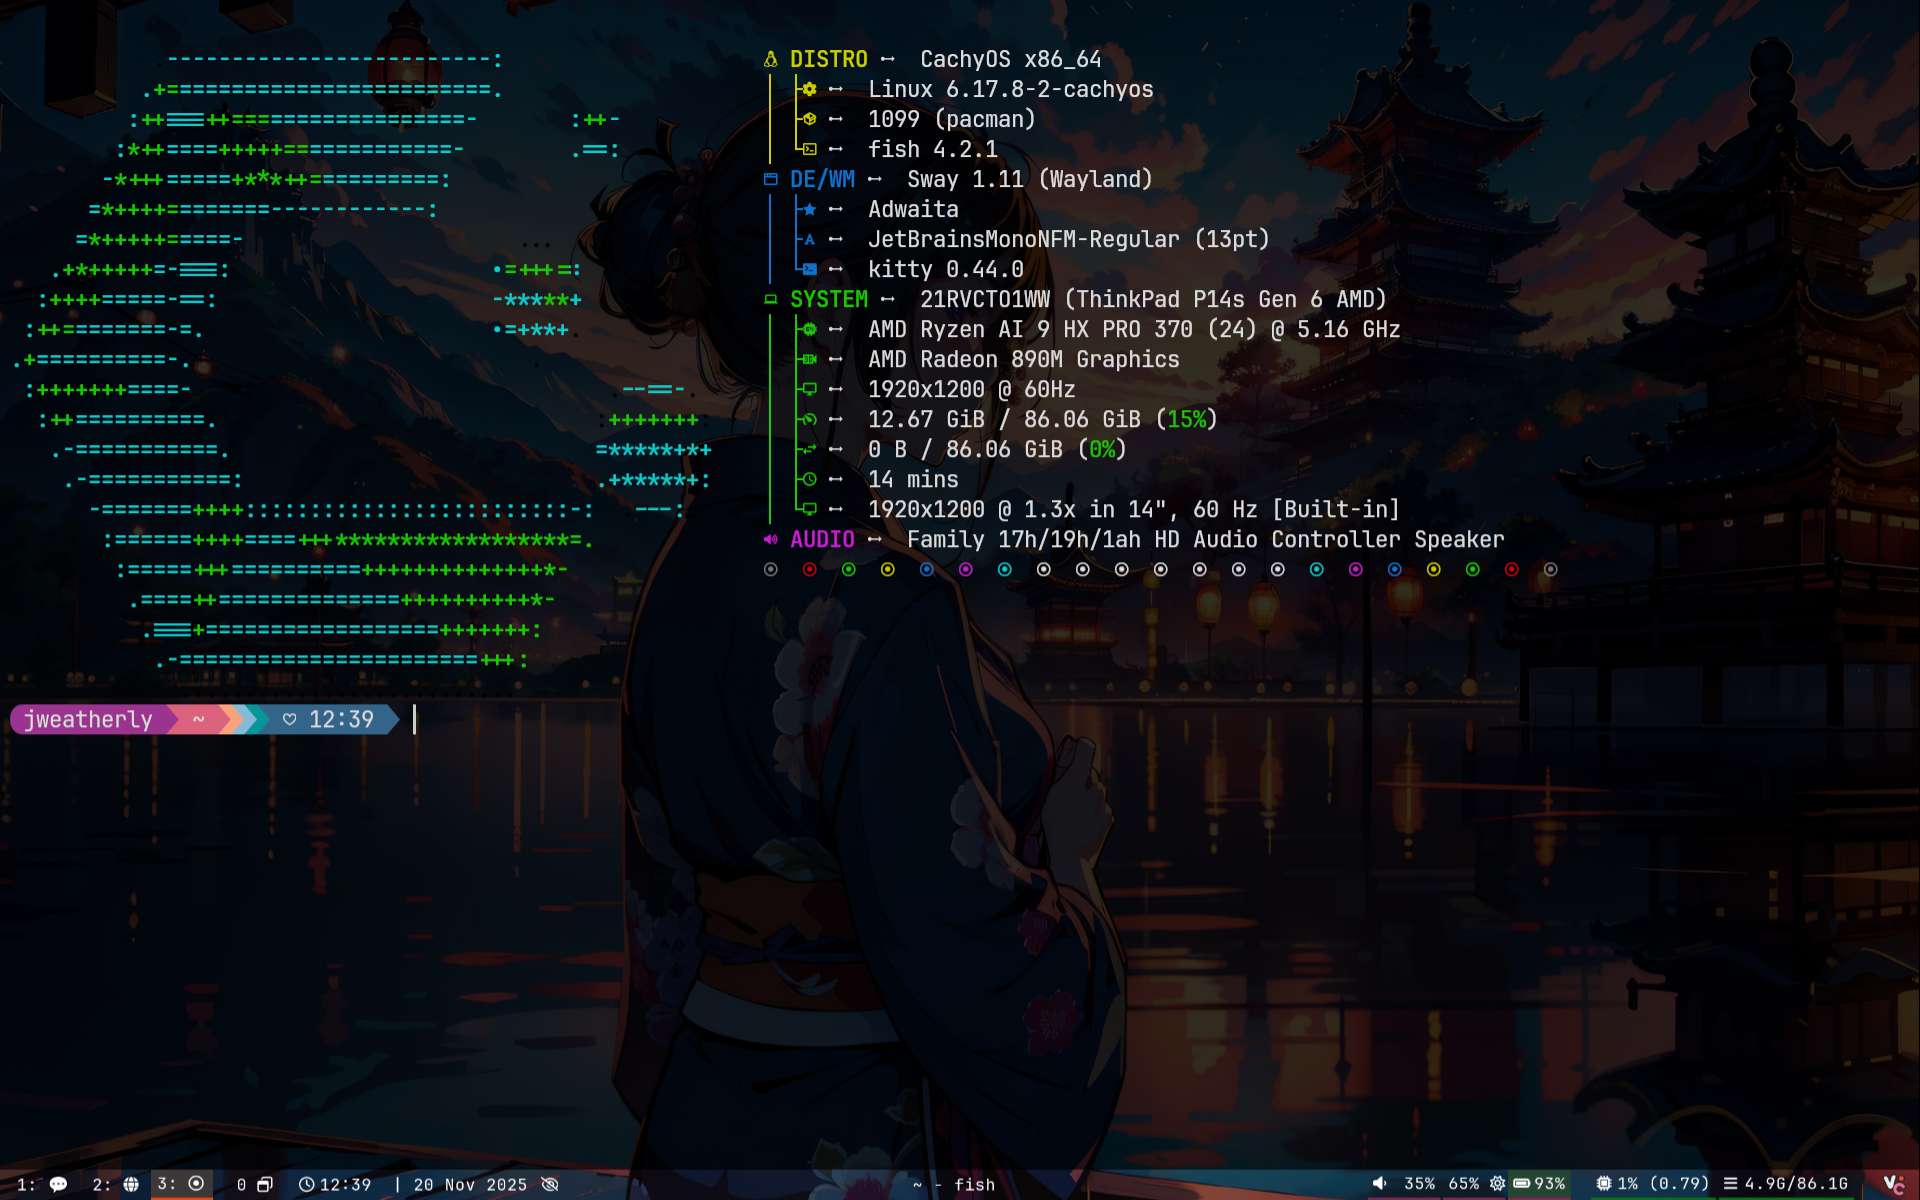Click the SYSTEM laptop icon in fastfetch output
Viewport: 1920px width, 1200px height.
pos(770,299)
